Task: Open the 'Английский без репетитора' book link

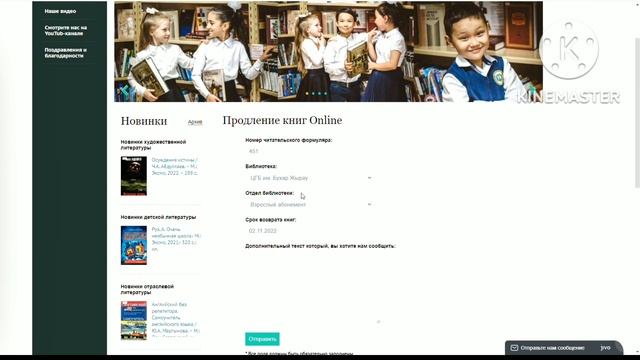Action: tap(176, 319)
